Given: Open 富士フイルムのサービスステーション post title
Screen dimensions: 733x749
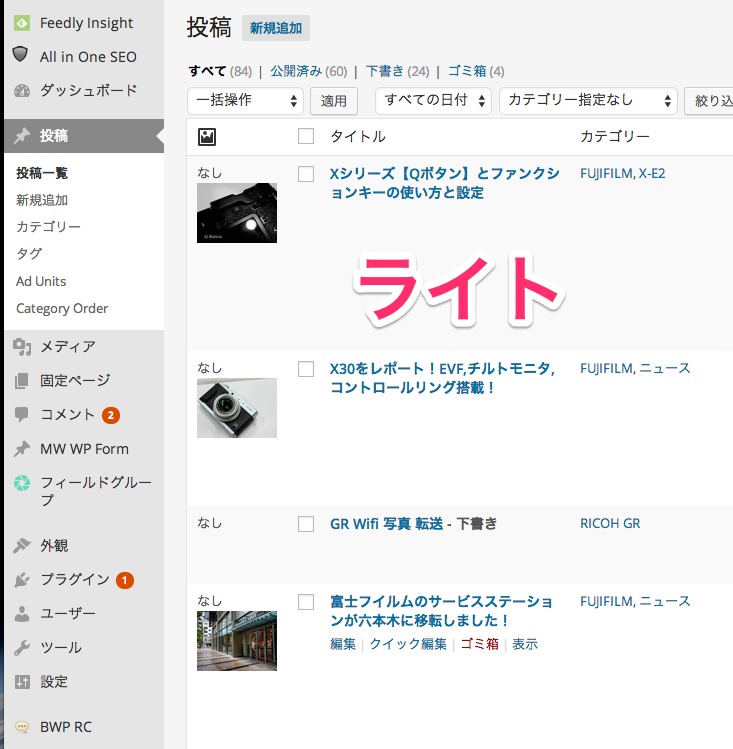Looking at the screenshot, I should tap(441, 610).
